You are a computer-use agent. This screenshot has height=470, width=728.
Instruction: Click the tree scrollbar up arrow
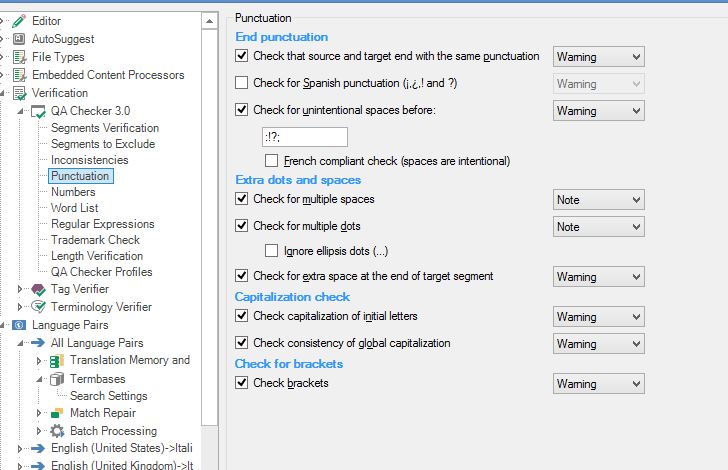pyautogui.click(x=209, y=21)
